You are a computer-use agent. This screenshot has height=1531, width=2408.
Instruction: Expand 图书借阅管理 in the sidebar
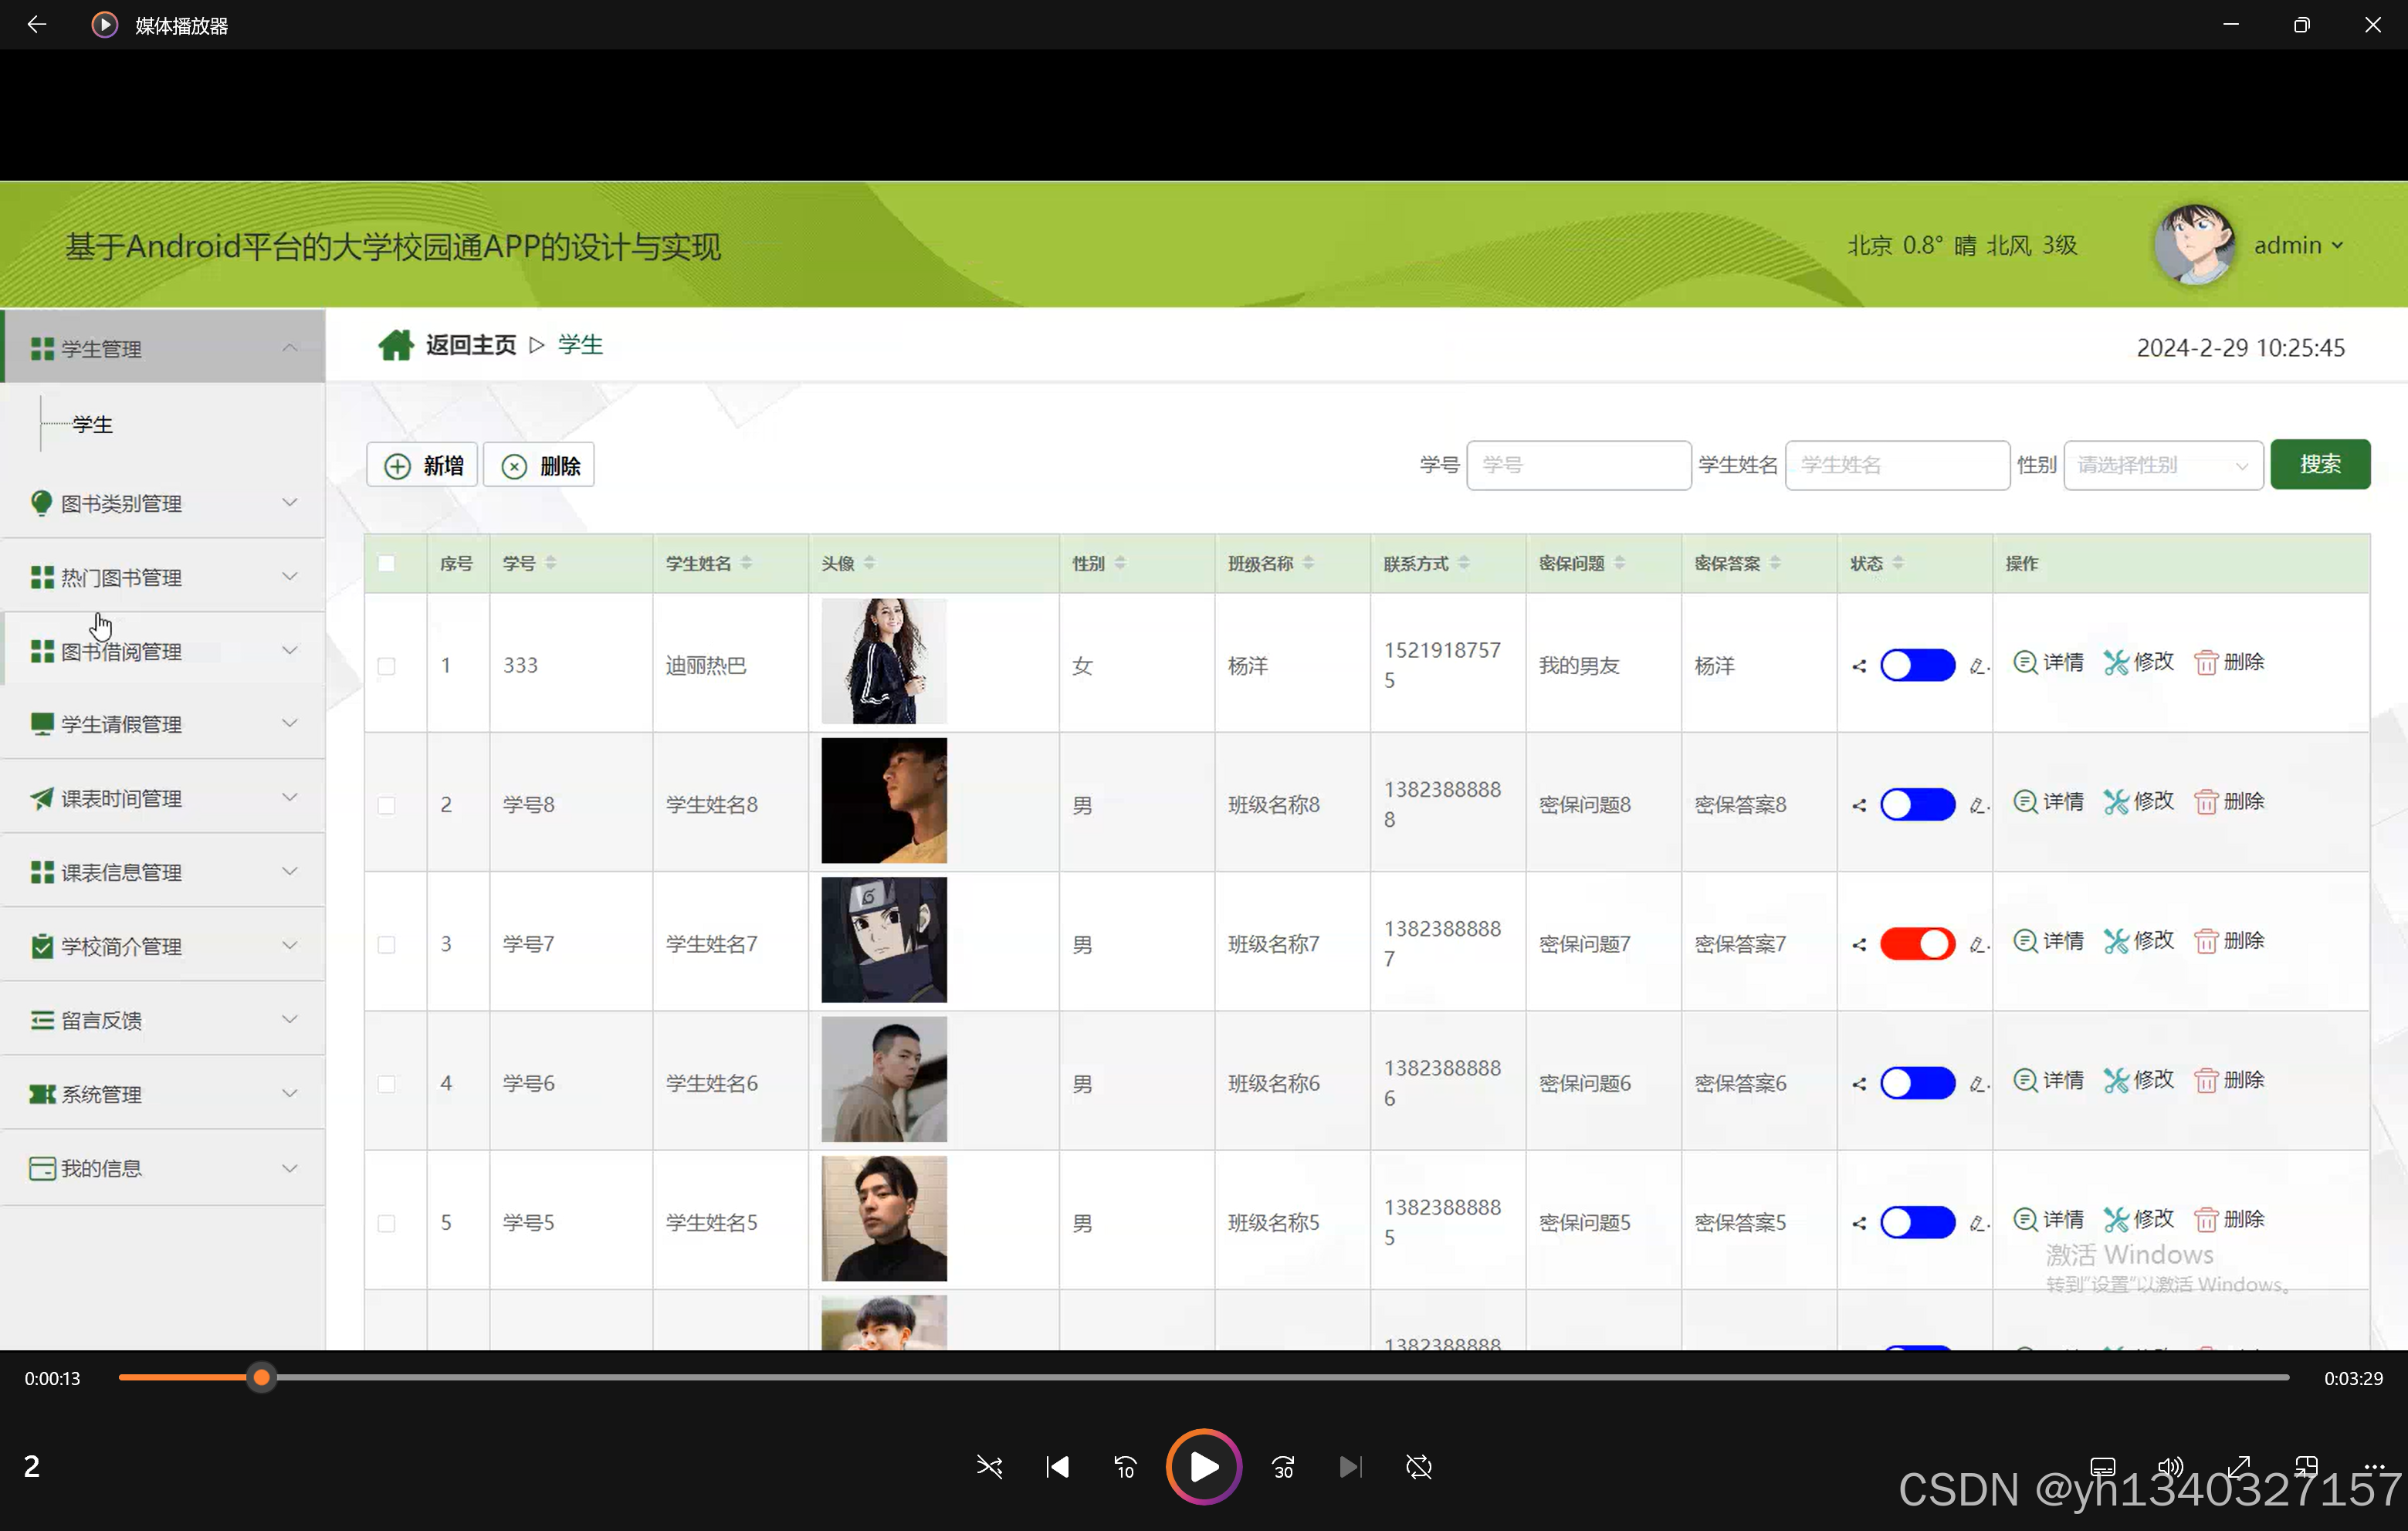pos(163,650)
